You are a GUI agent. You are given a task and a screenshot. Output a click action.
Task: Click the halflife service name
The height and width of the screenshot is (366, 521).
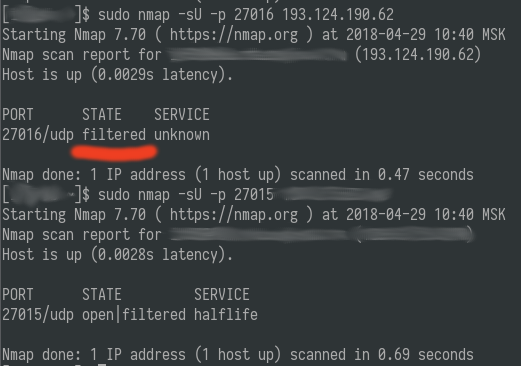click(226, 315)
